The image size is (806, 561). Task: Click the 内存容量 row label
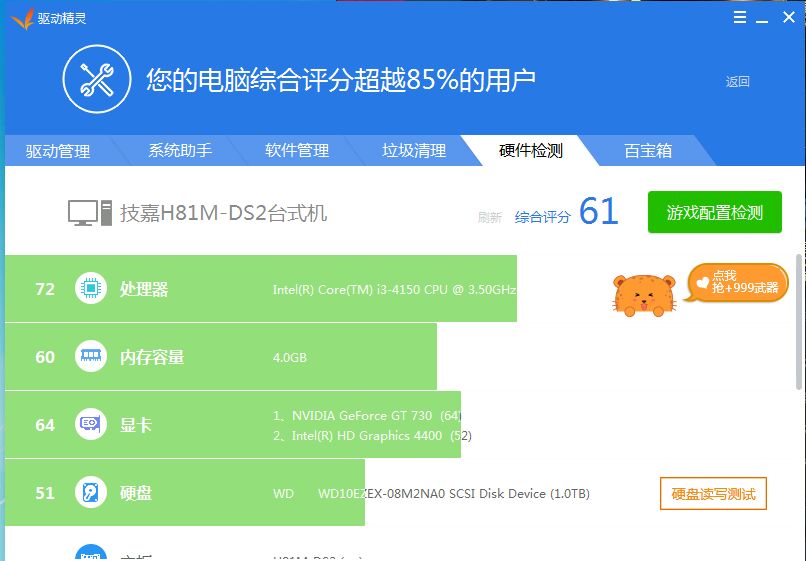pos(152,357)
